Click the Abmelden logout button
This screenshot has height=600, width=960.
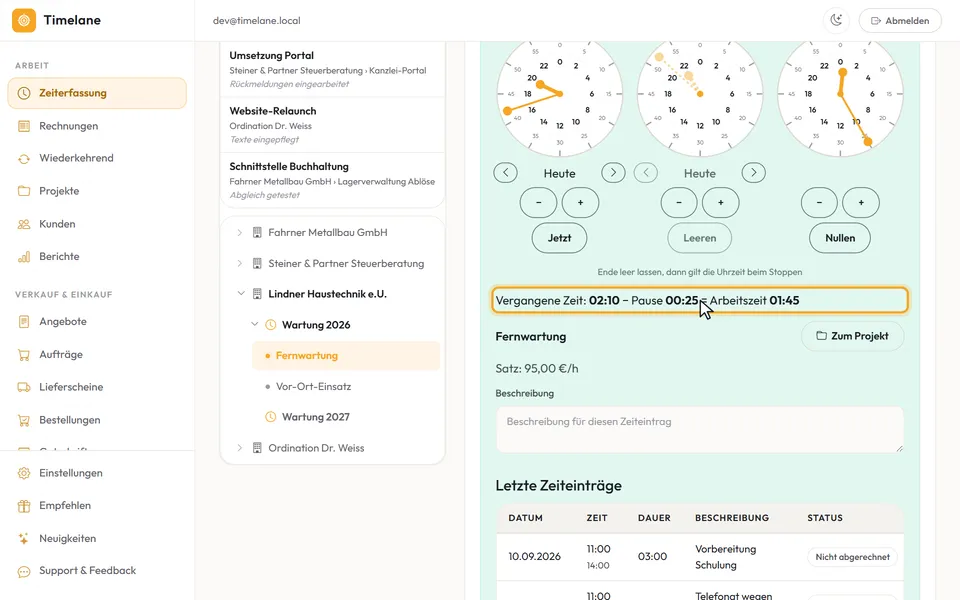click(x=900, y=20)
